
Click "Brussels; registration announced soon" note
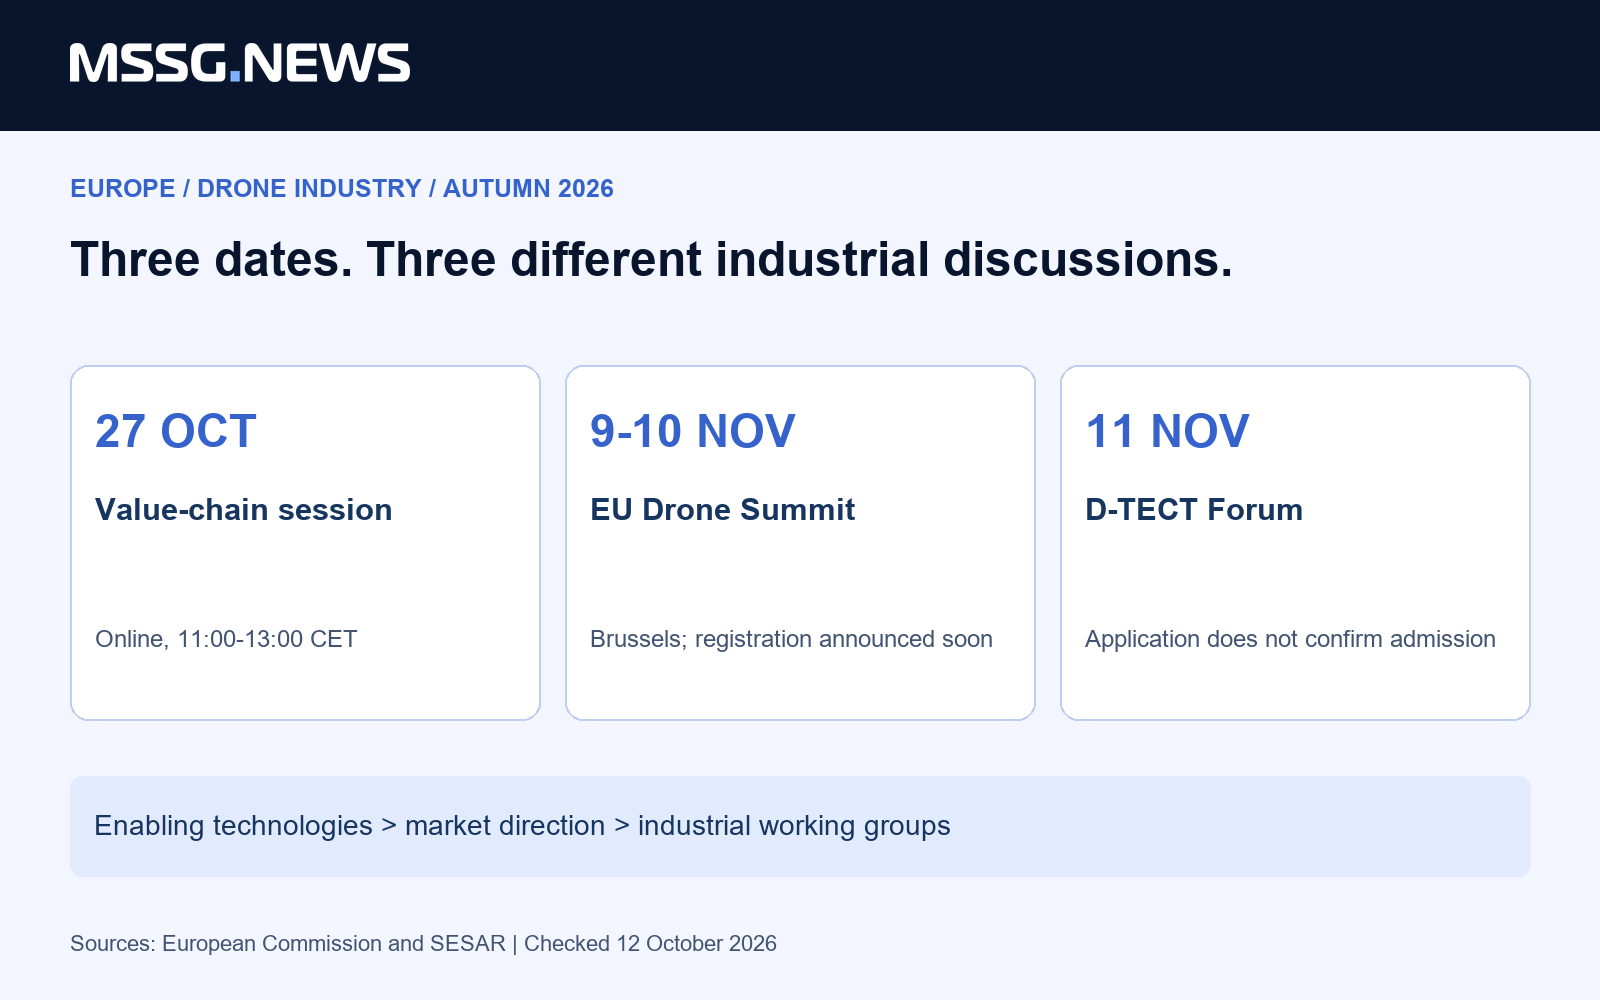791,639
